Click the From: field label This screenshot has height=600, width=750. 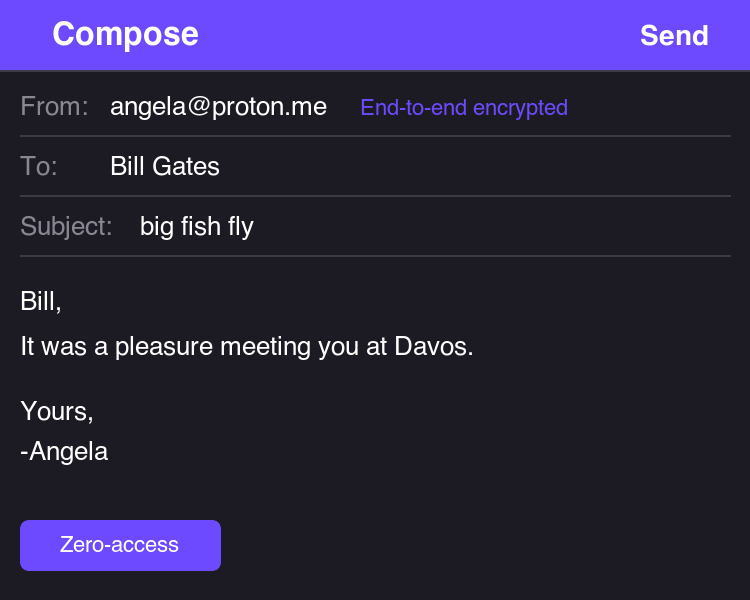click(54, 106)
